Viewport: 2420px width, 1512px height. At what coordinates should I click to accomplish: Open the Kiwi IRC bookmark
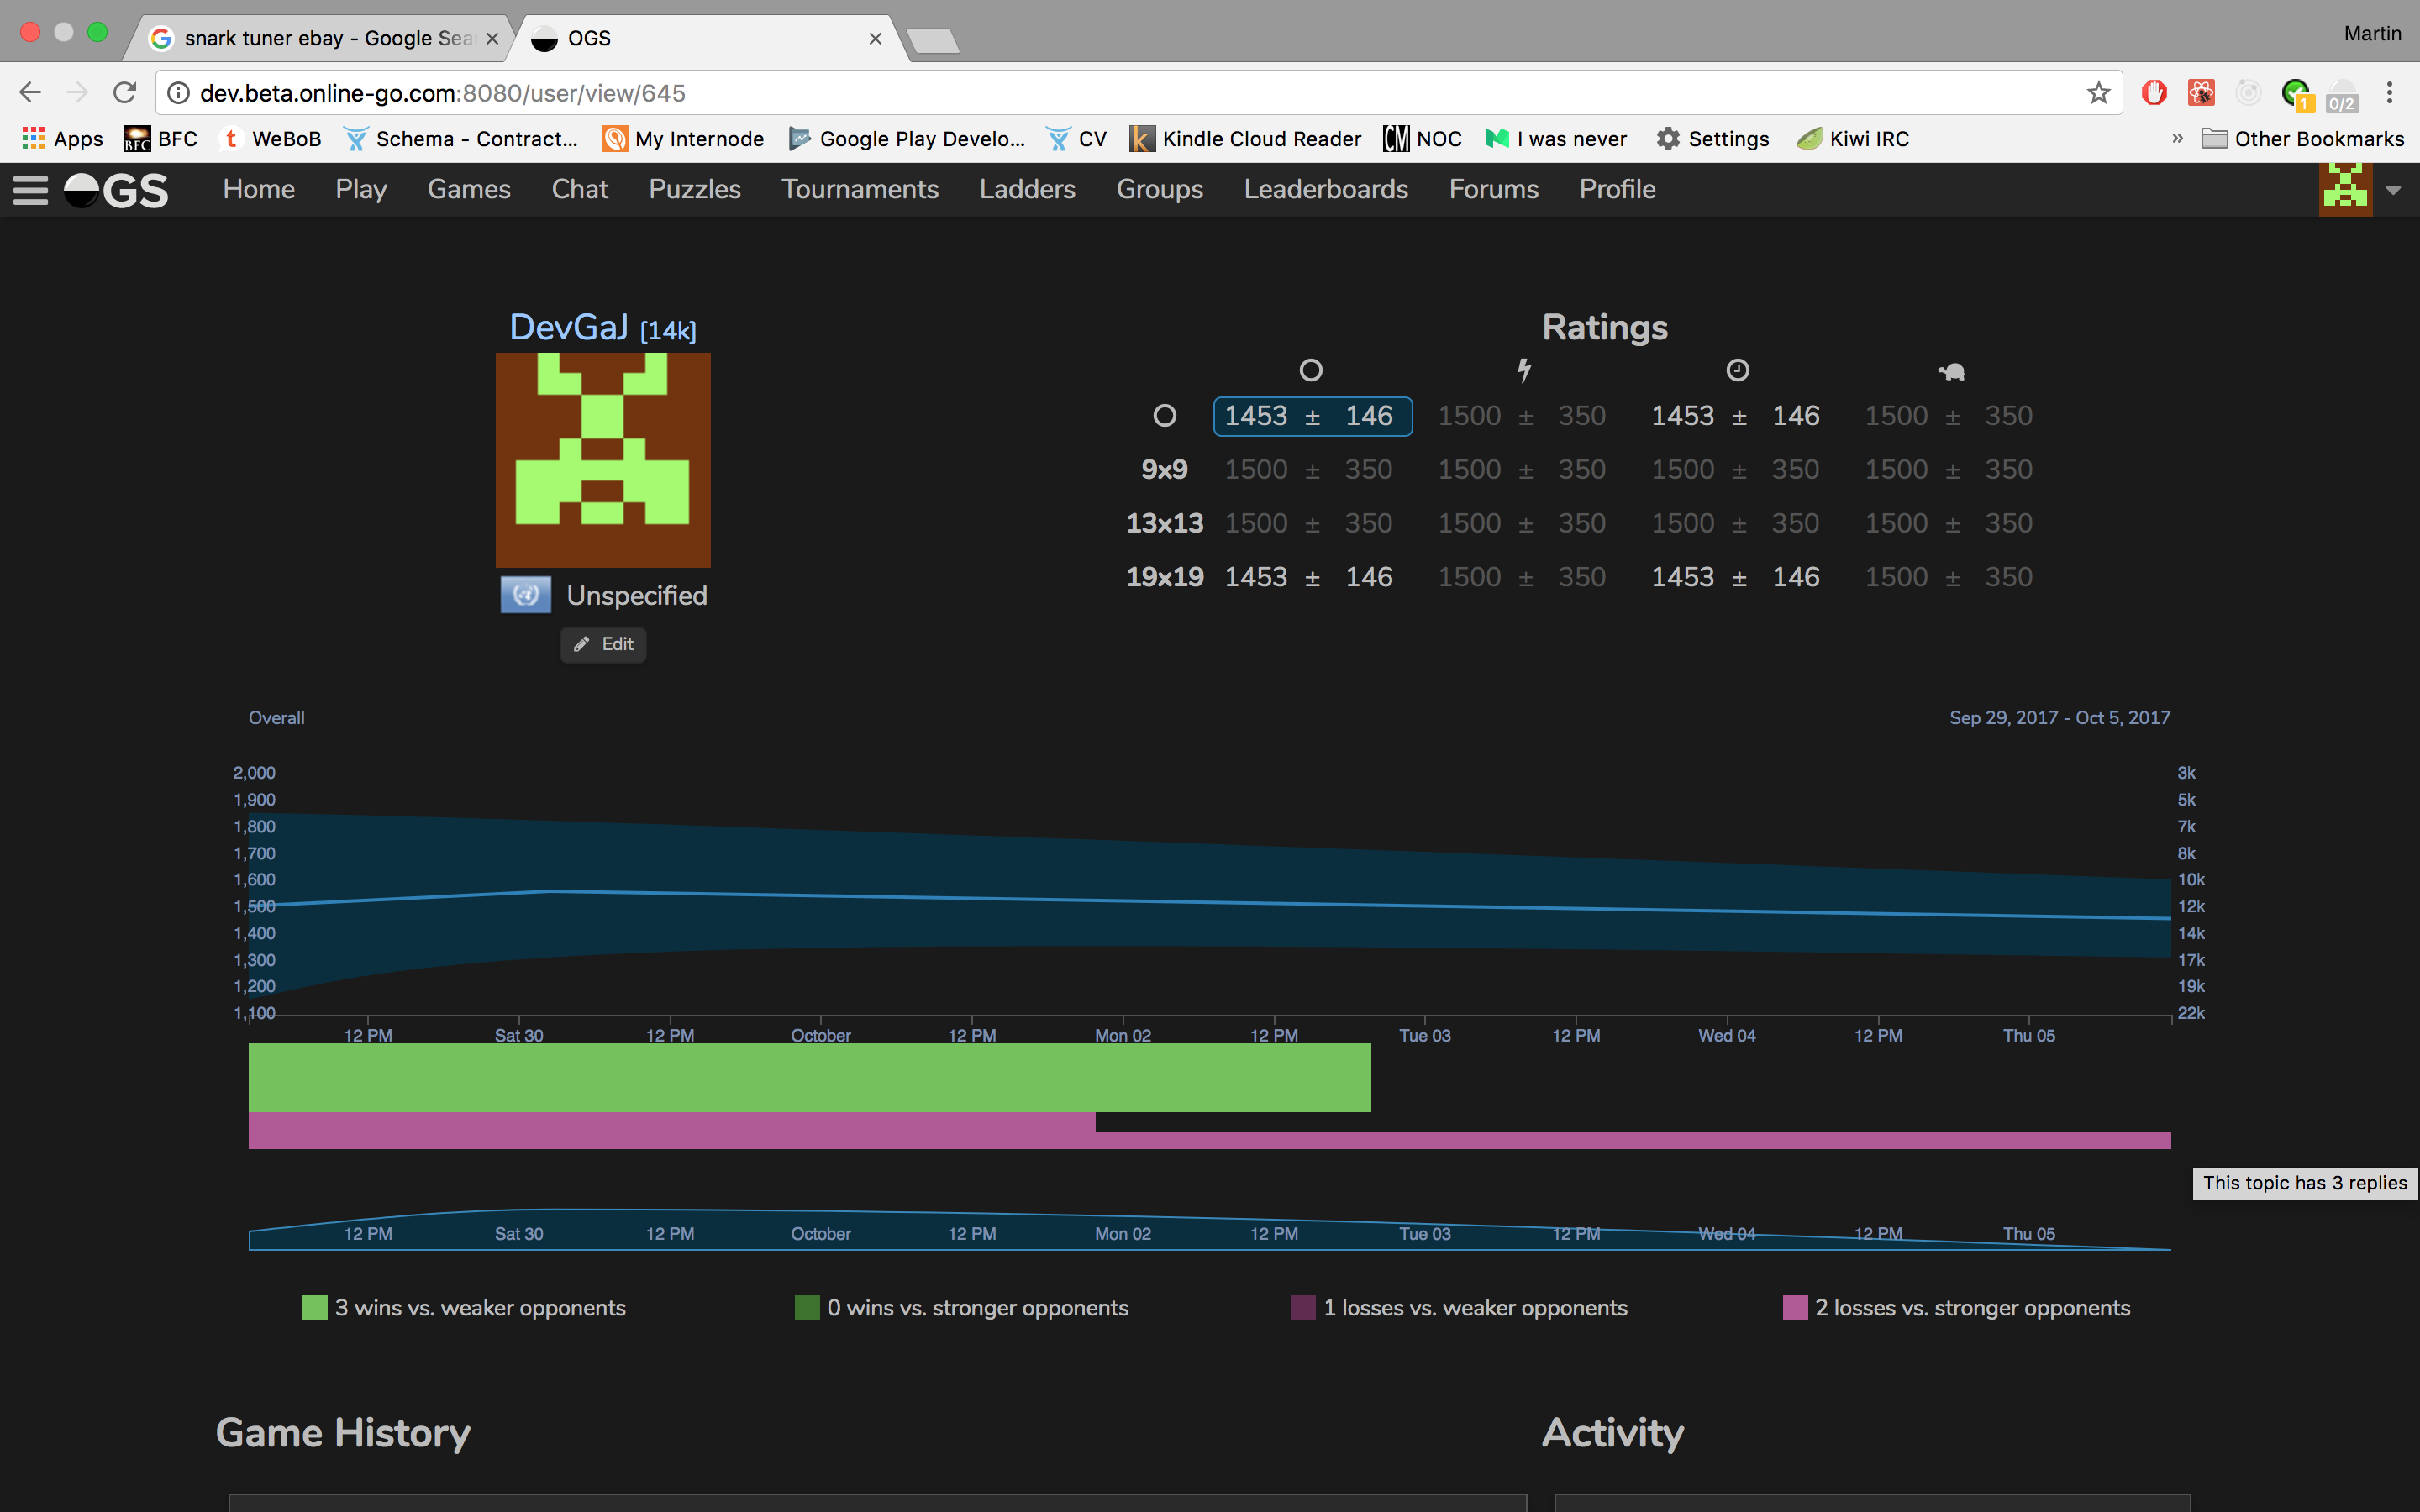(1853, 139)
